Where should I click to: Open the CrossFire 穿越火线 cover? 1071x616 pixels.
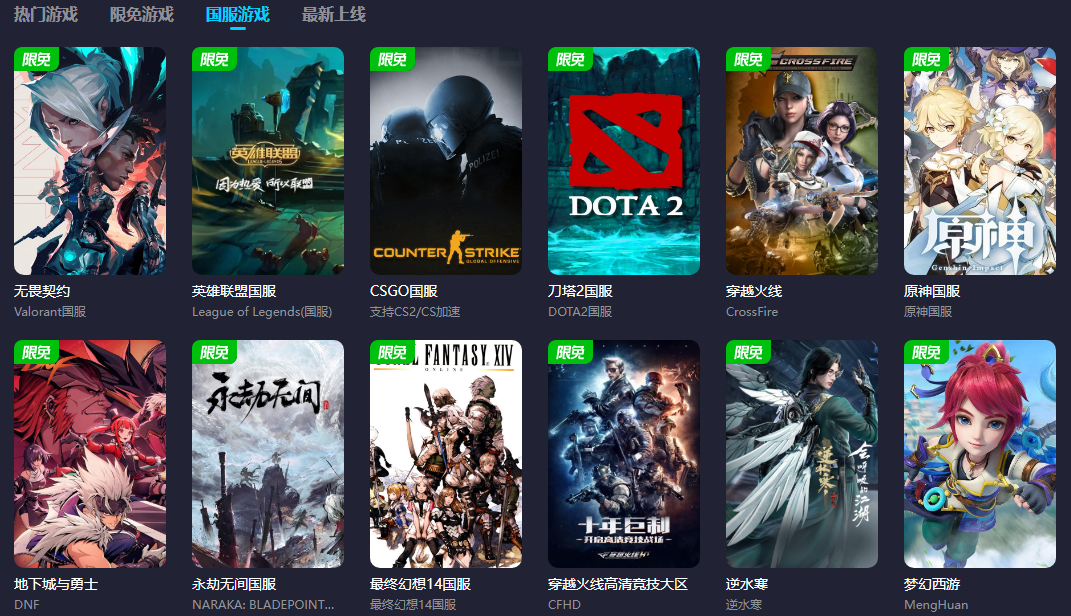point(802,161)
